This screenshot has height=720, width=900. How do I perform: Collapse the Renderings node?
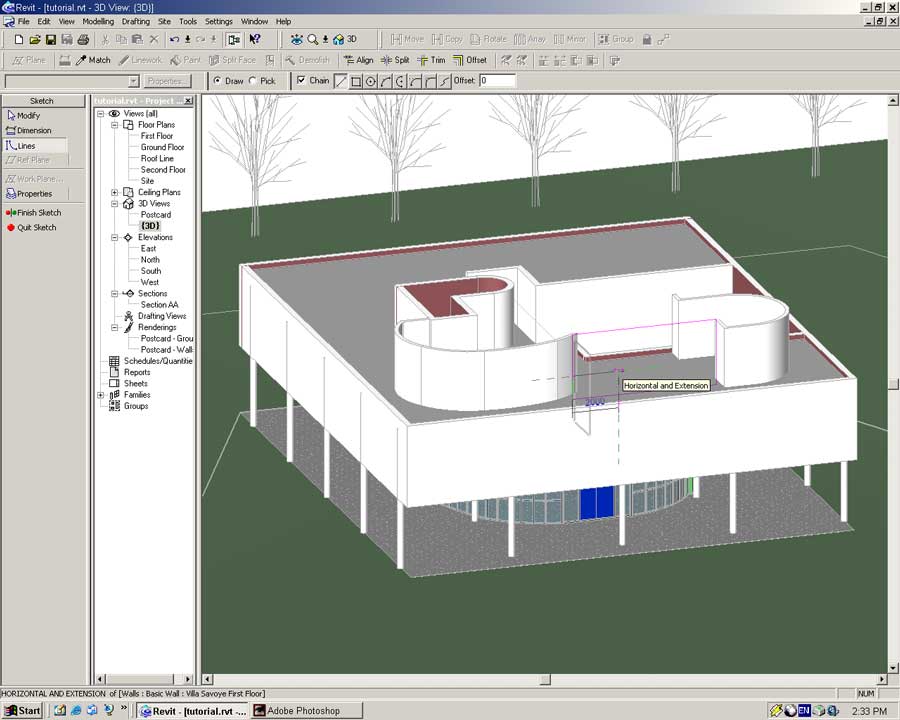(x=114, y=327)
